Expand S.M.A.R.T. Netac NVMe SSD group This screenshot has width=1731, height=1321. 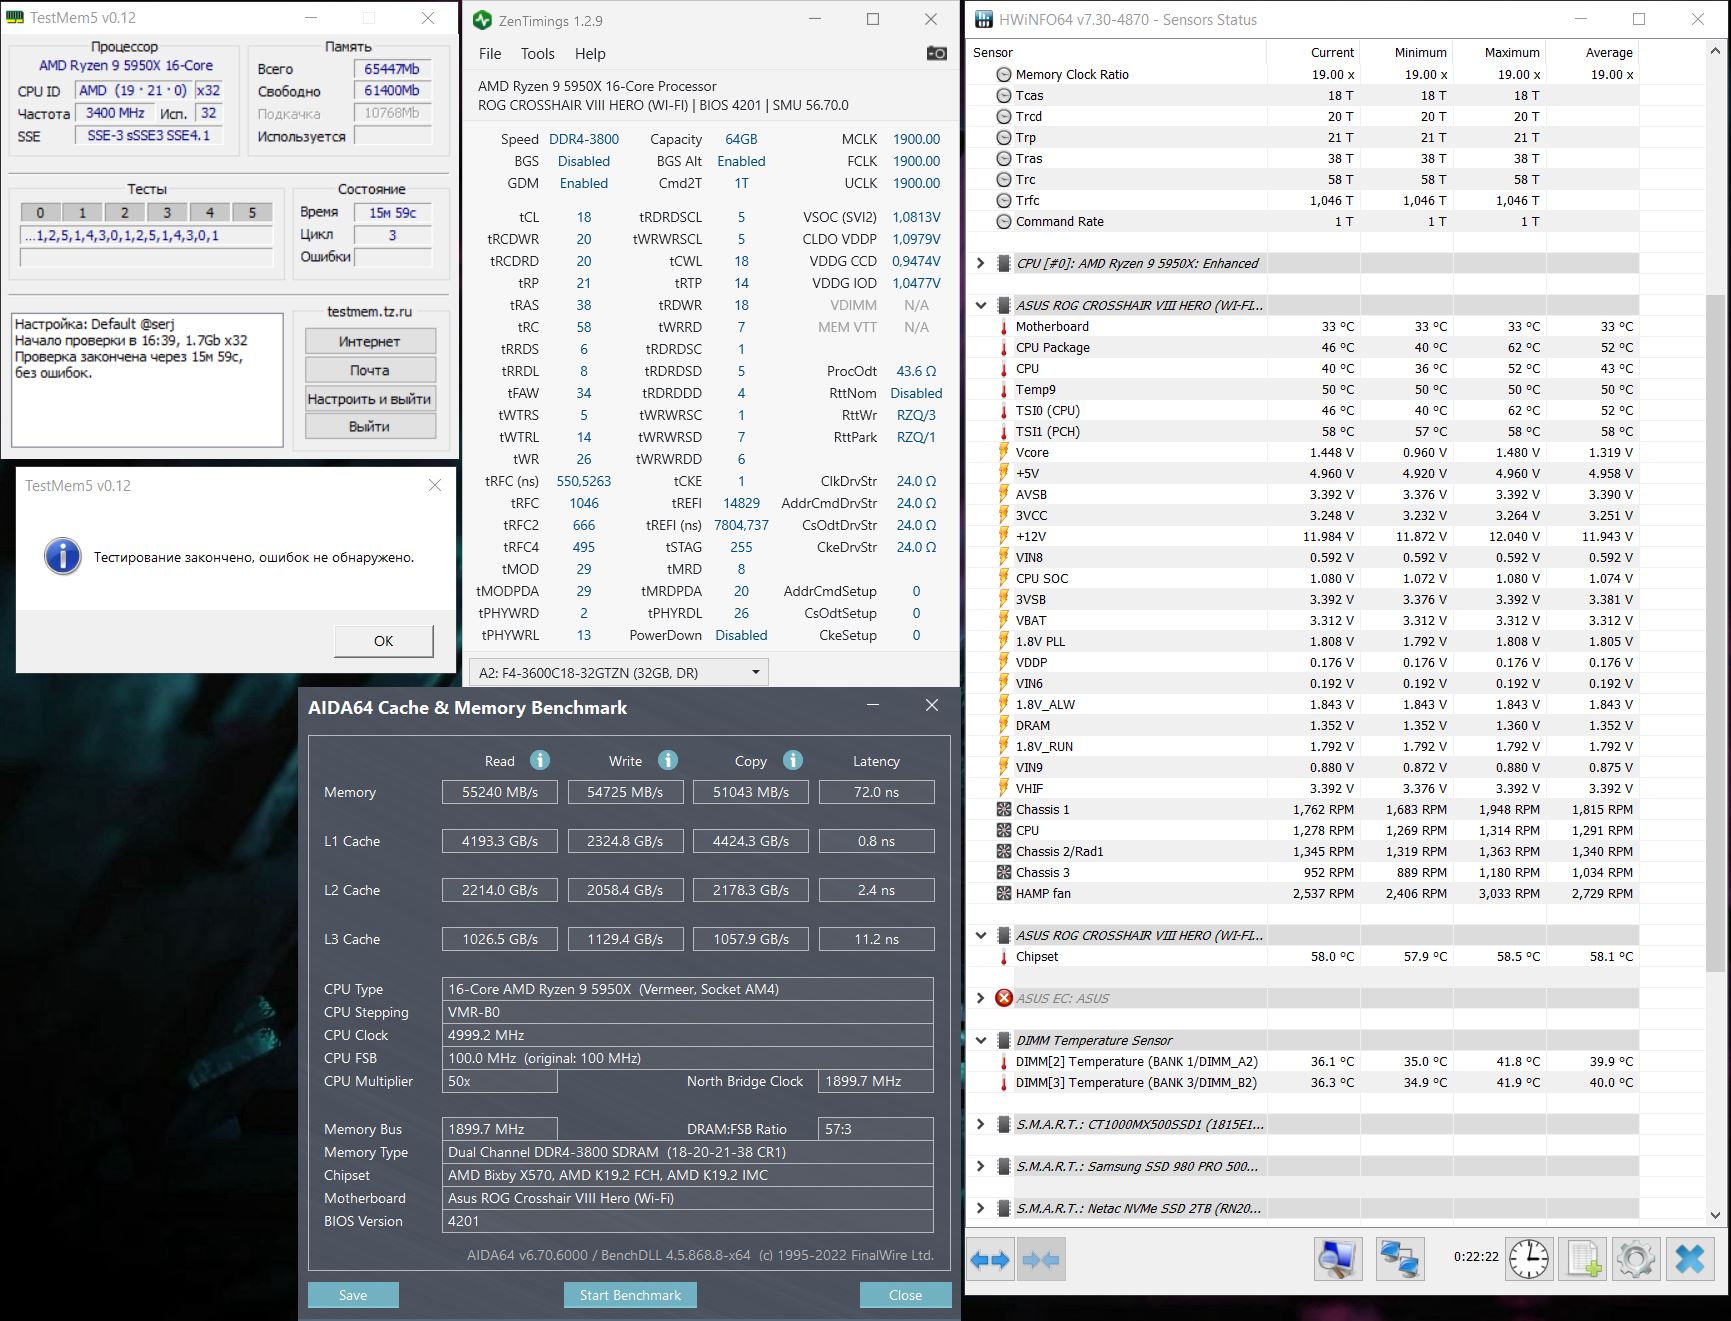point(981,1208)
